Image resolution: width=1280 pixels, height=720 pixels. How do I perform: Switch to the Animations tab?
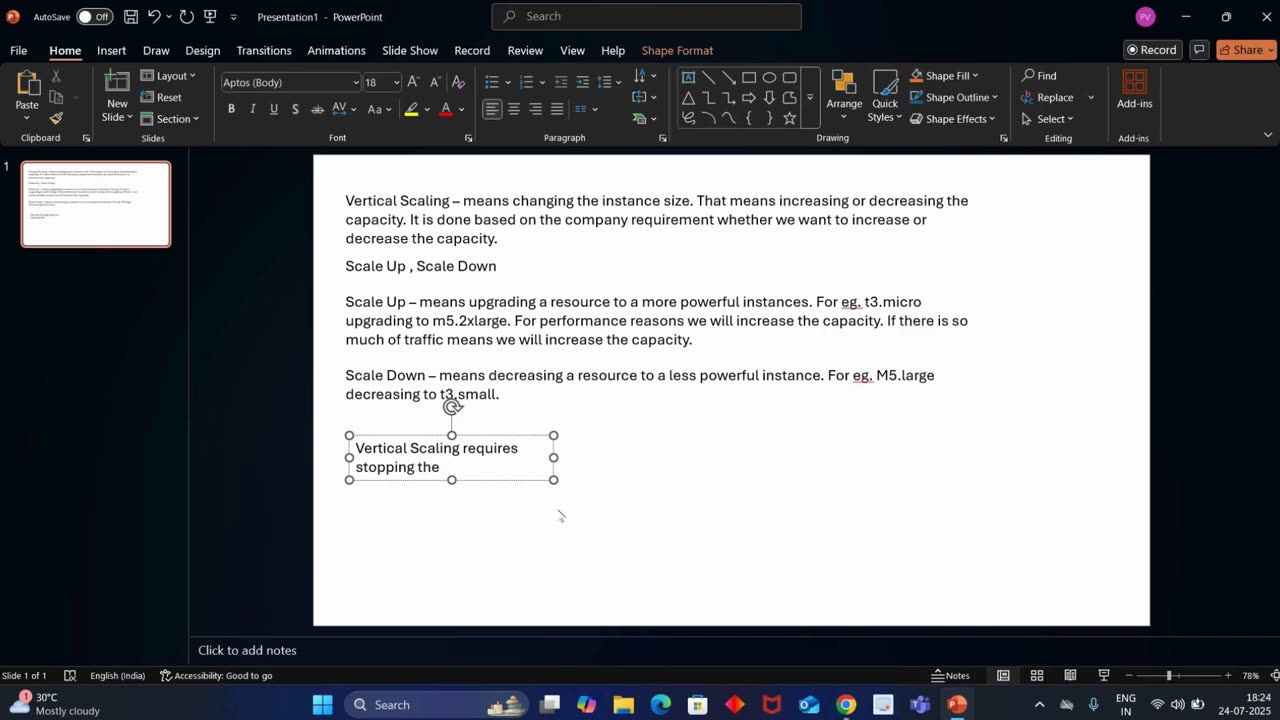(336, 50)
